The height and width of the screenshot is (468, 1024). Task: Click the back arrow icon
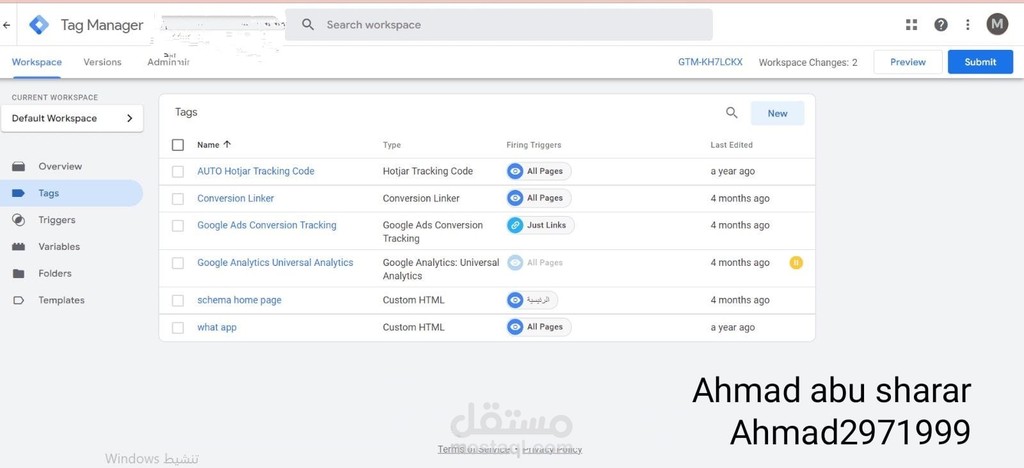pos(7,25)
